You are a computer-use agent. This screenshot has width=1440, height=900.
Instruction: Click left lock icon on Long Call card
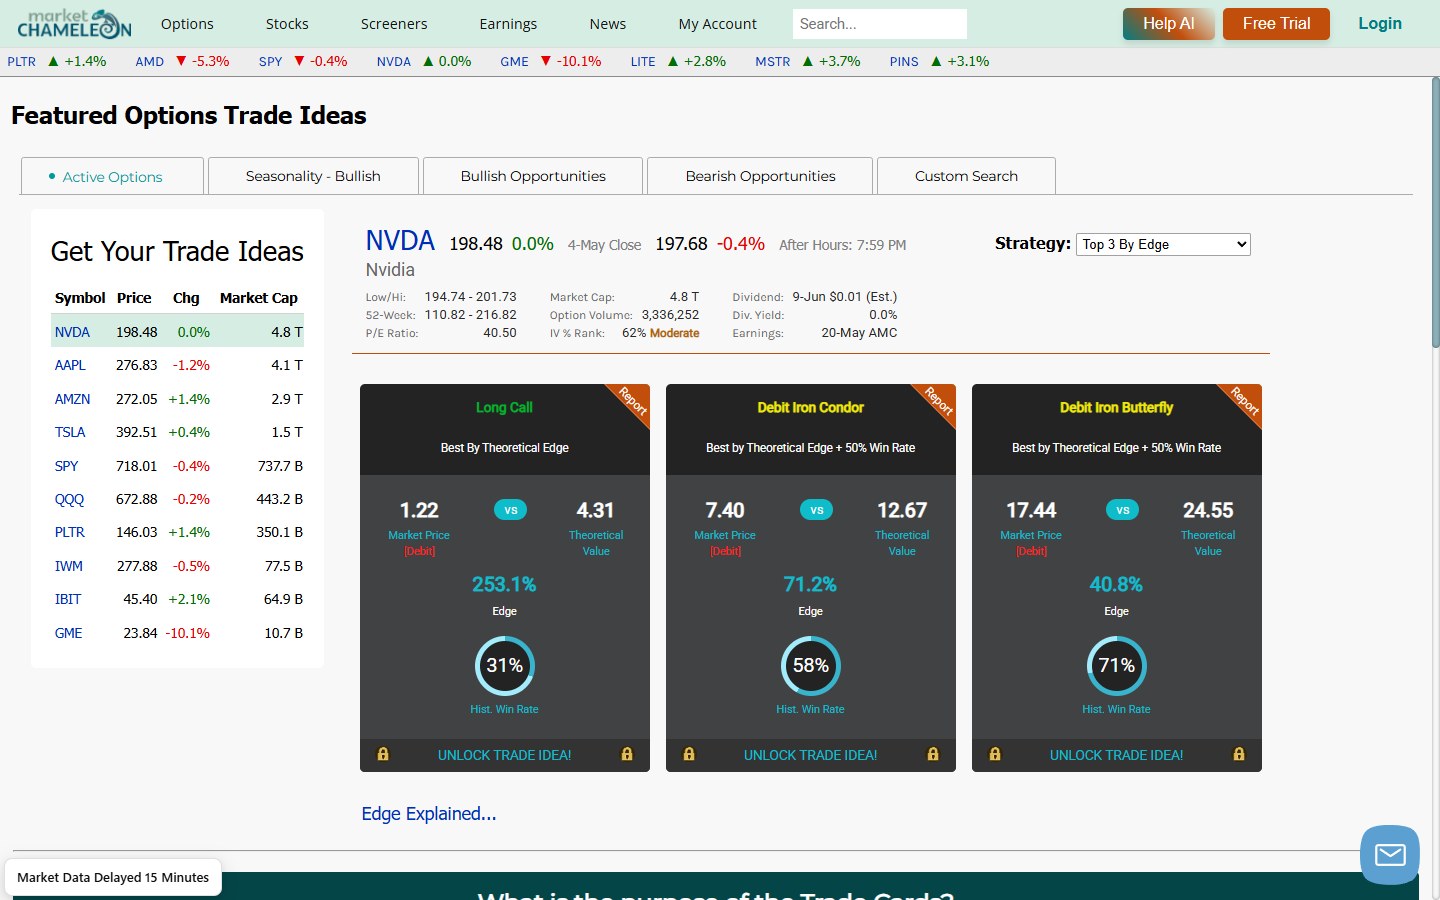382,755
